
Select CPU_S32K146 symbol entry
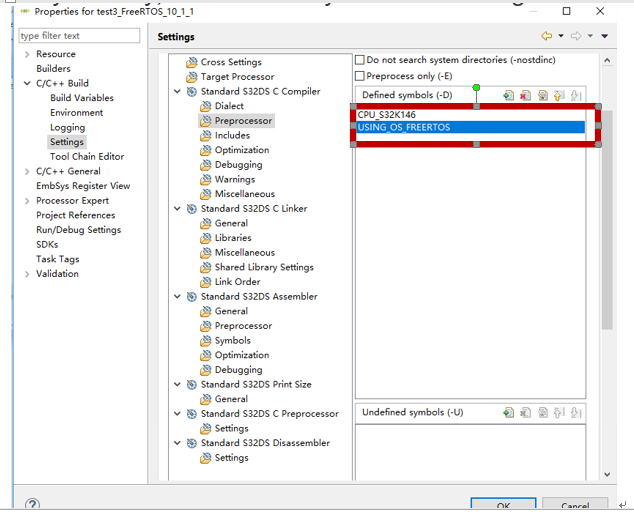tap(471, 115)
